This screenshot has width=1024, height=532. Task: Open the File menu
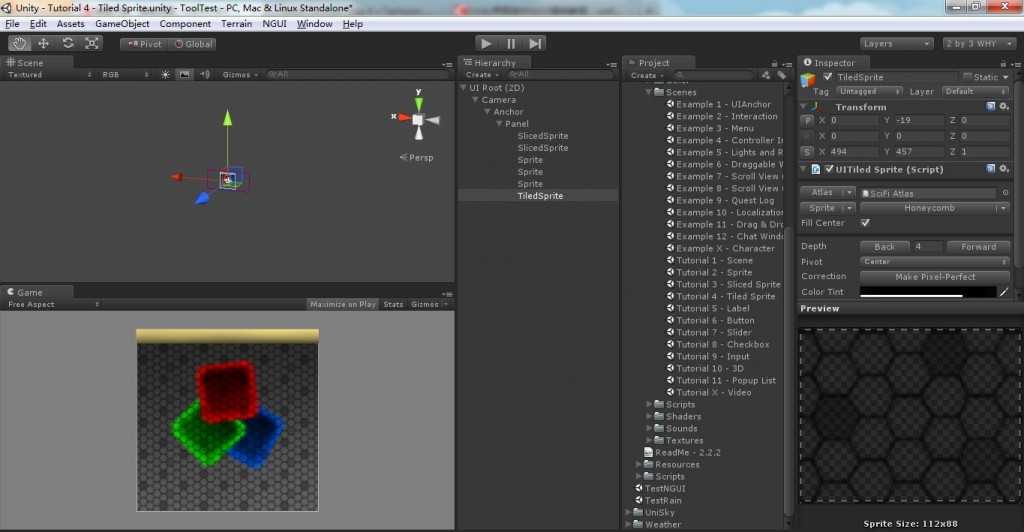(x=12, y=24)
